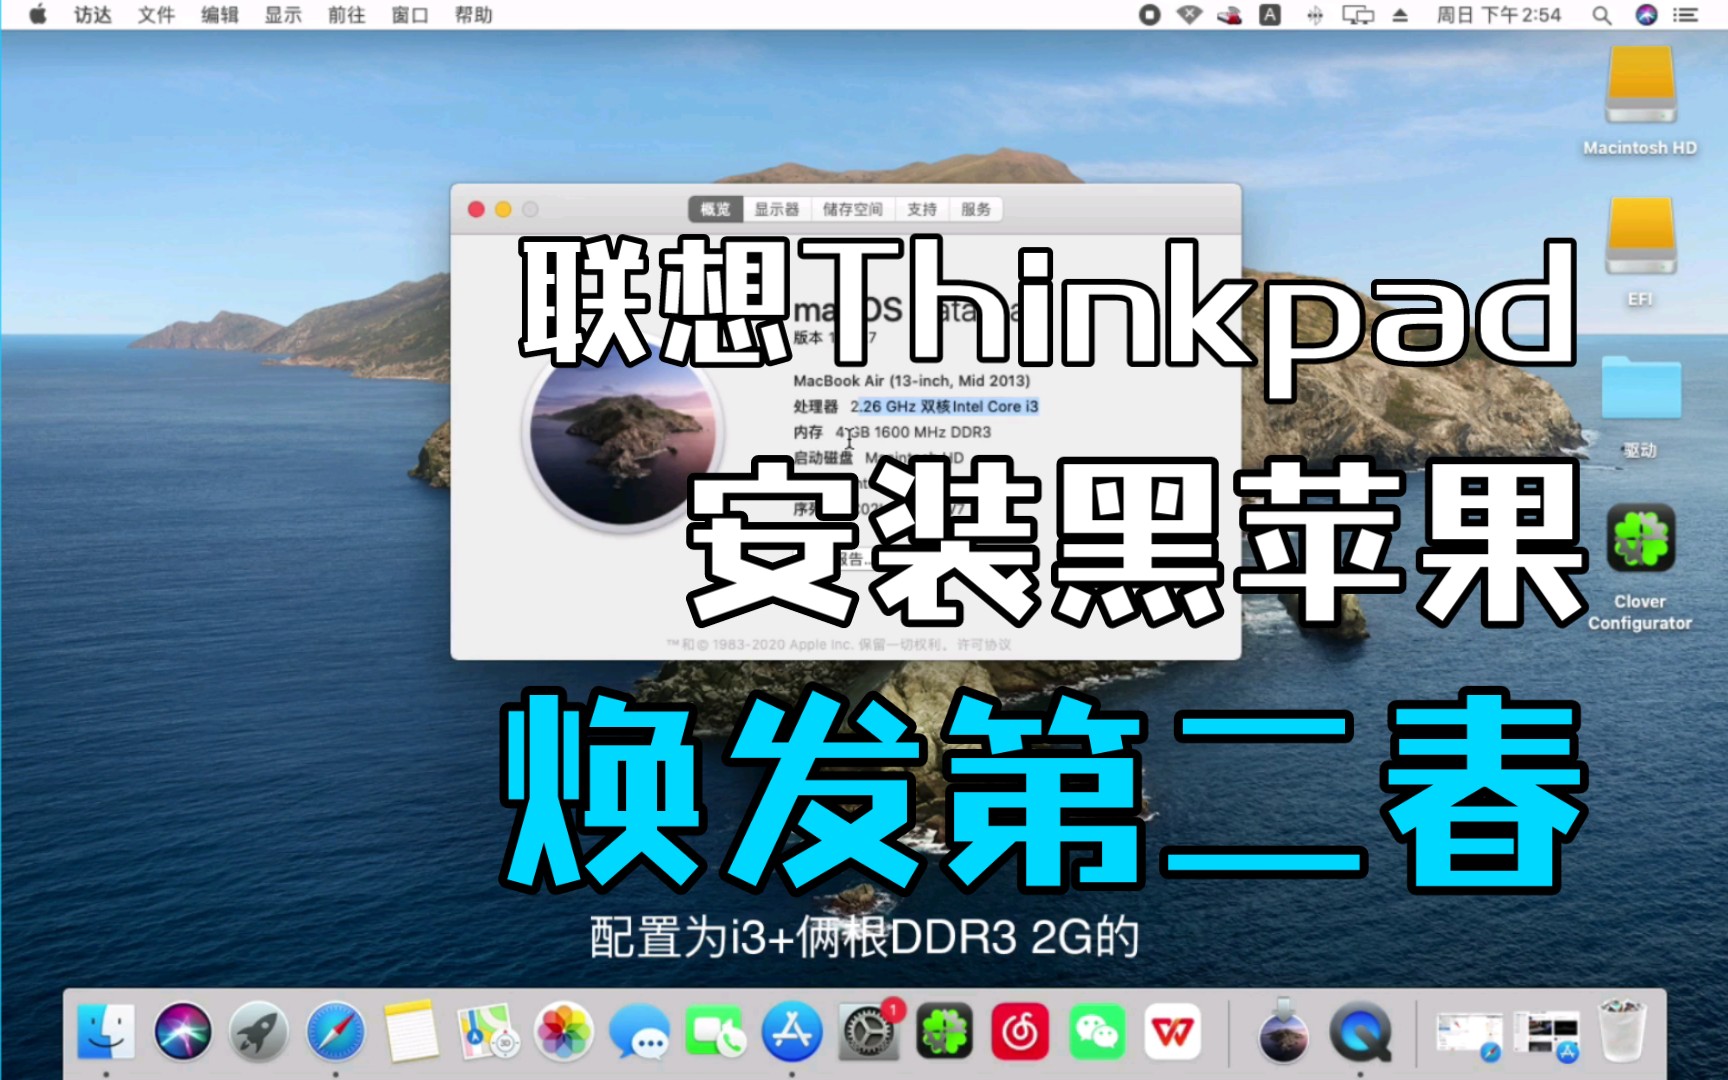Click the display mirroring menu icon
The image size is (1728, 1080).
[x=1358, y=15]
